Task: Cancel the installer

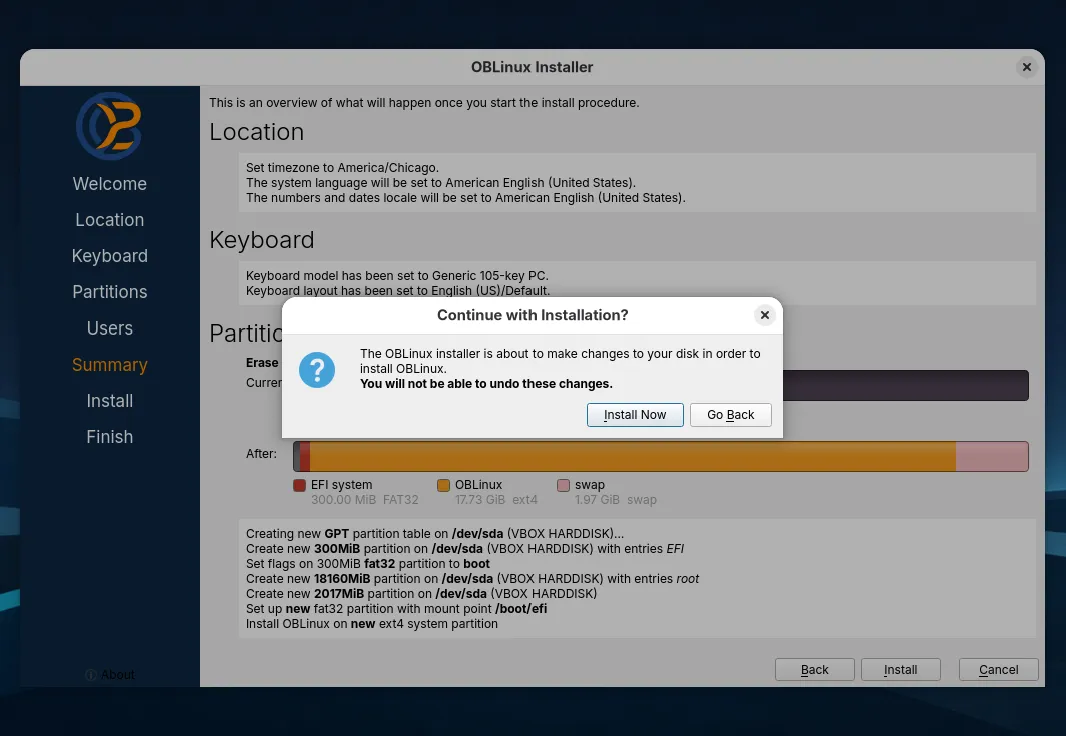Action: [998, 669]
